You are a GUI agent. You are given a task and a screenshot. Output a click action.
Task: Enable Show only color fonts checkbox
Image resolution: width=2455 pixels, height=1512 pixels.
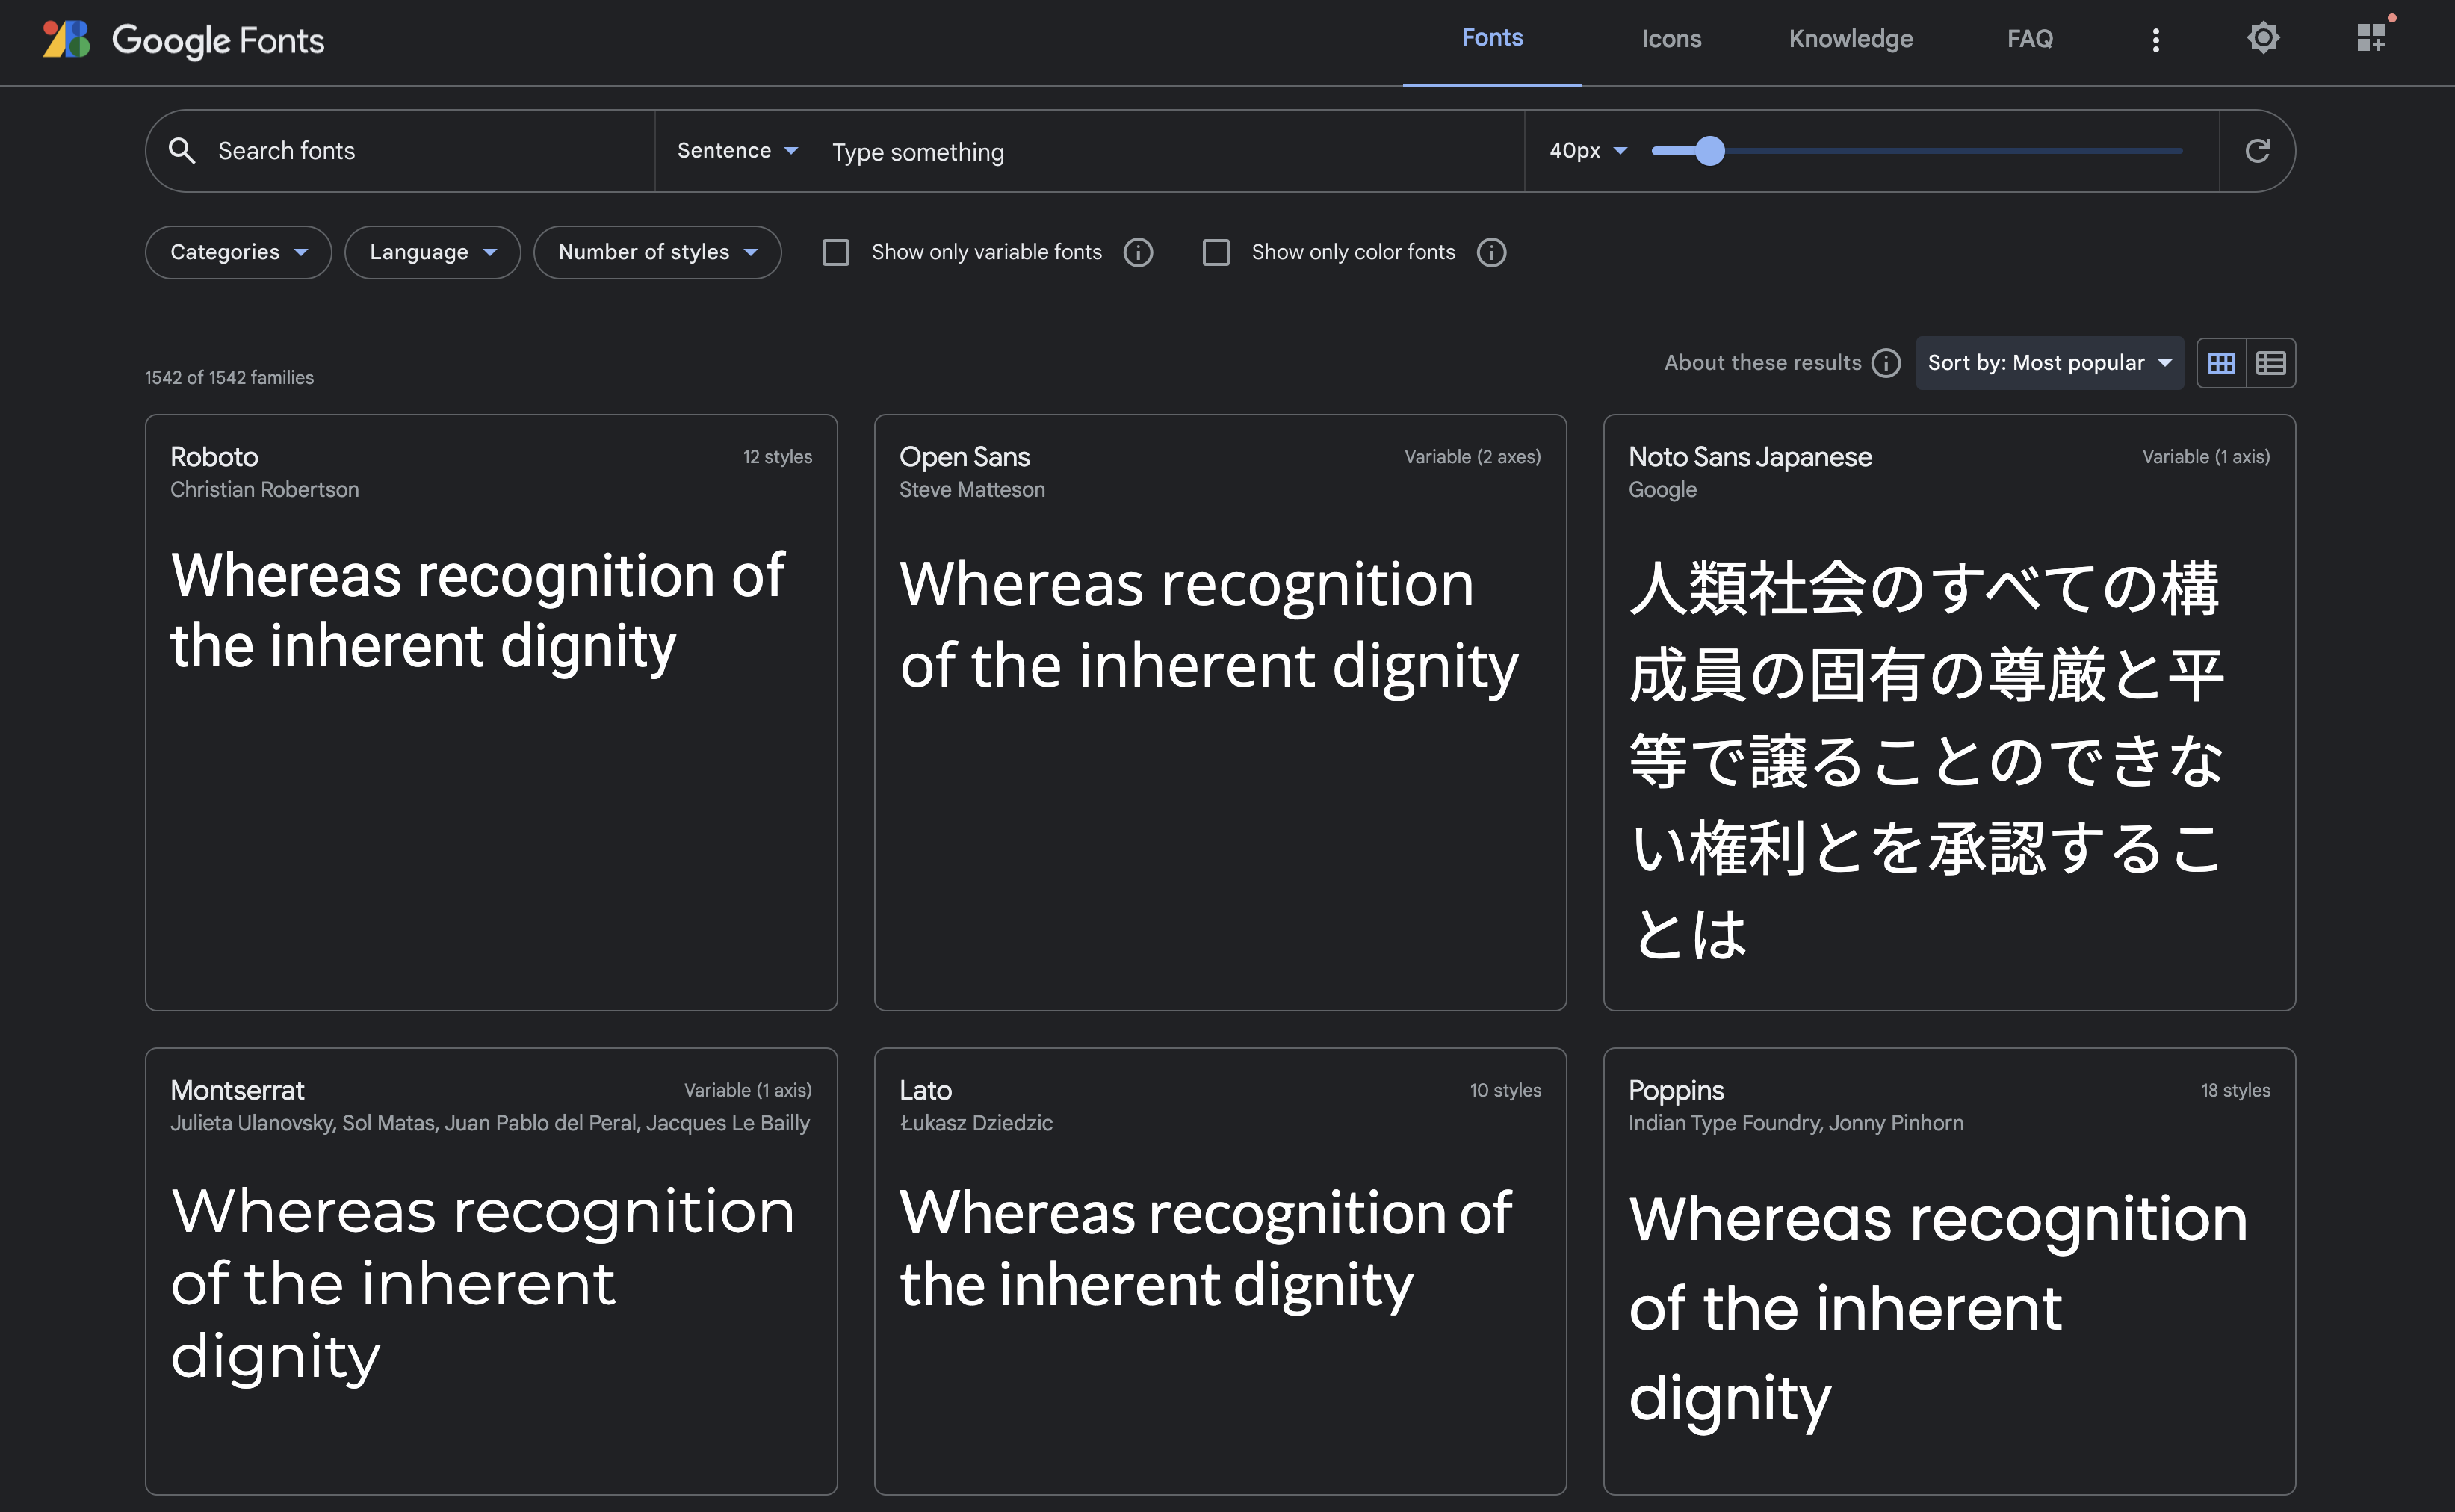pos(1216,253)
